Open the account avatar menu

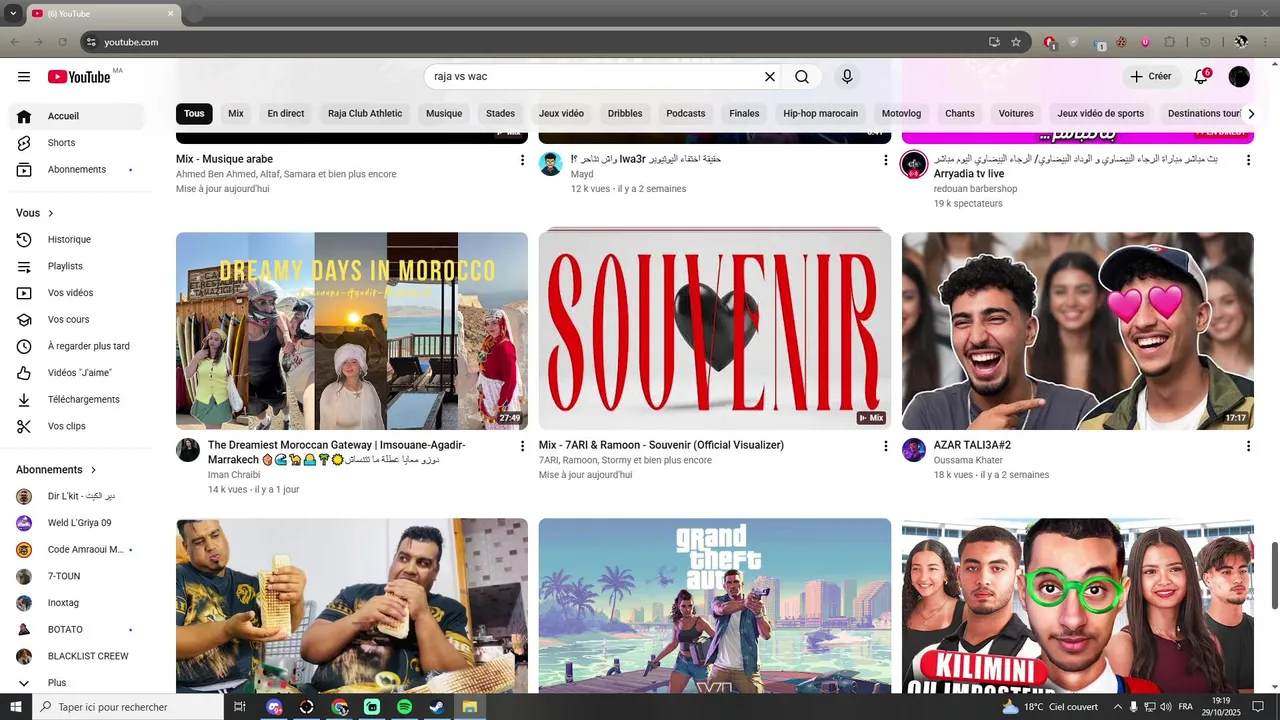coord(1239,77)
